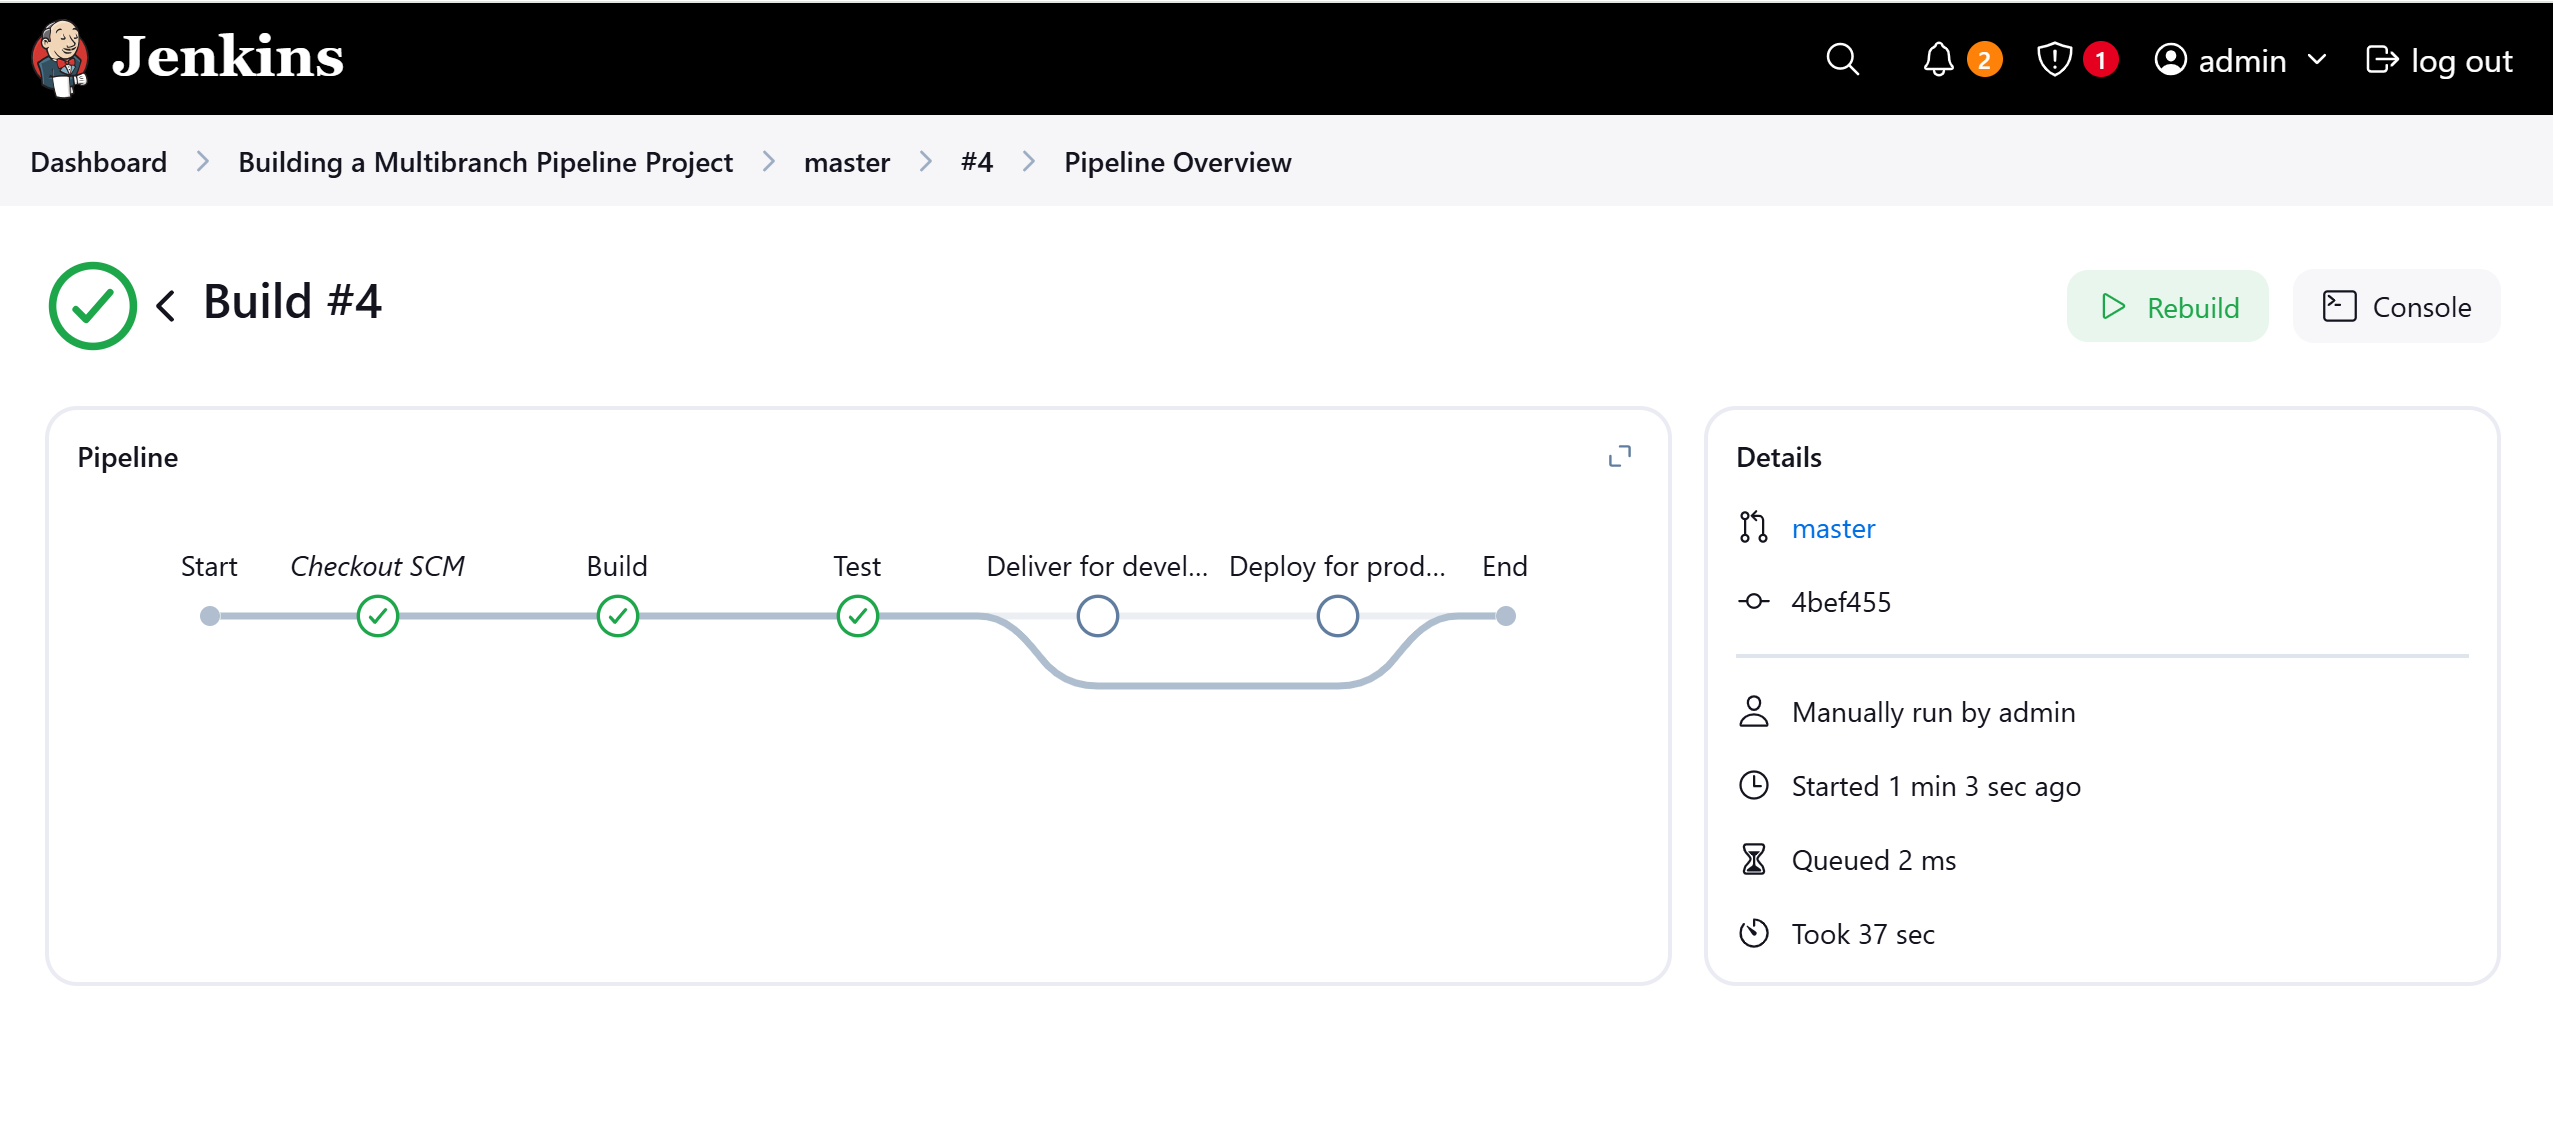Click the branch icon beside master
Viewport: 2553px width, 1133px height.
point(1754,527)
